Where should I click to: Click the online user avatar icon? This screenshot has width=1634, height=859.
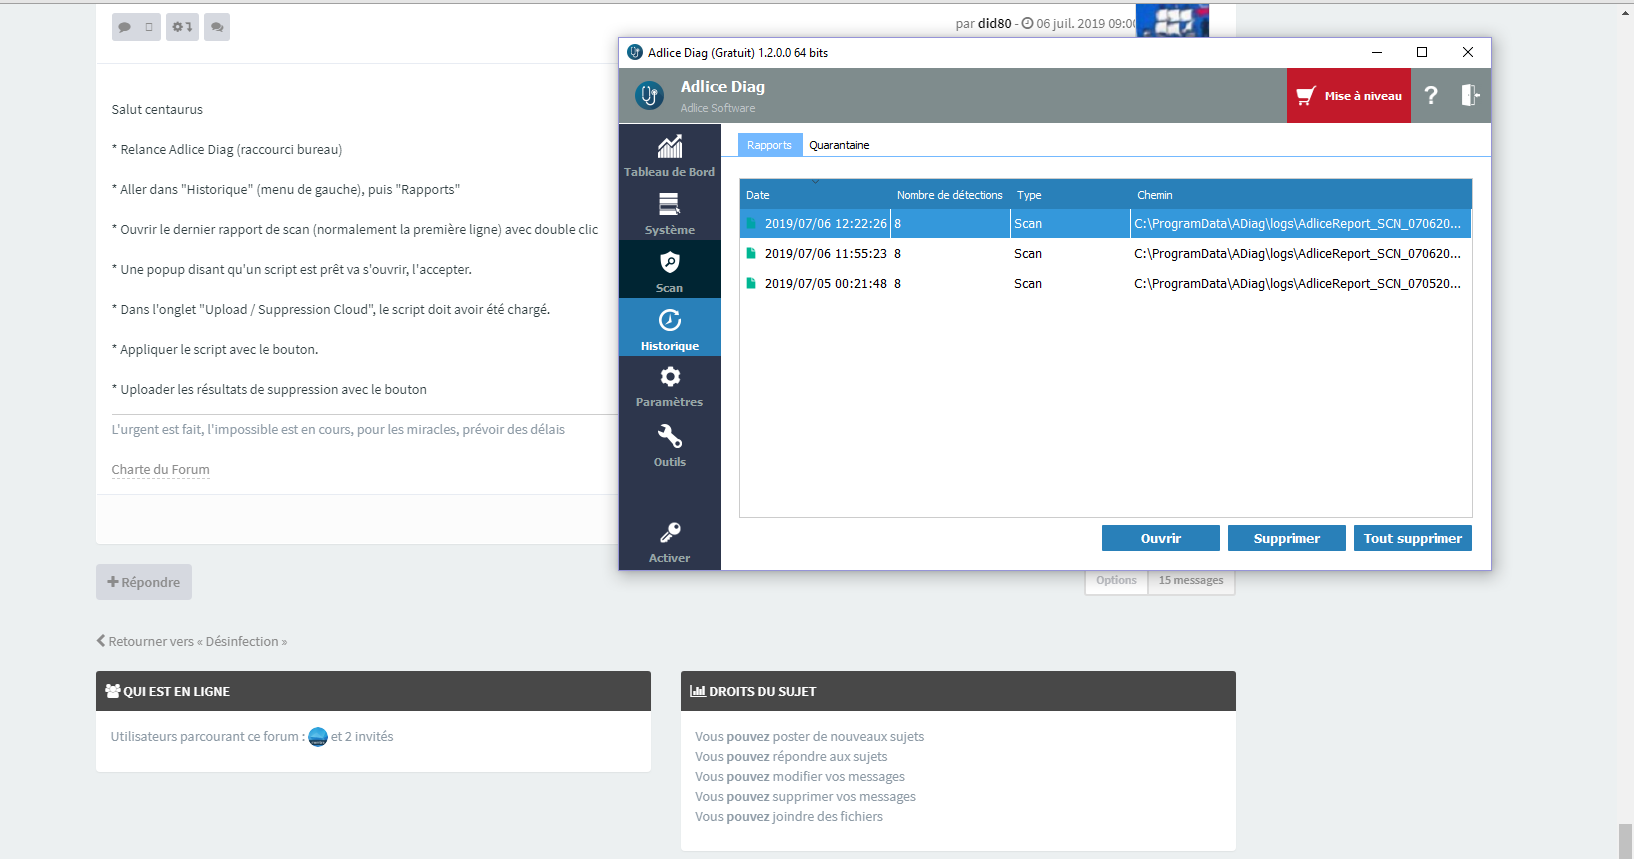[318, 737]
